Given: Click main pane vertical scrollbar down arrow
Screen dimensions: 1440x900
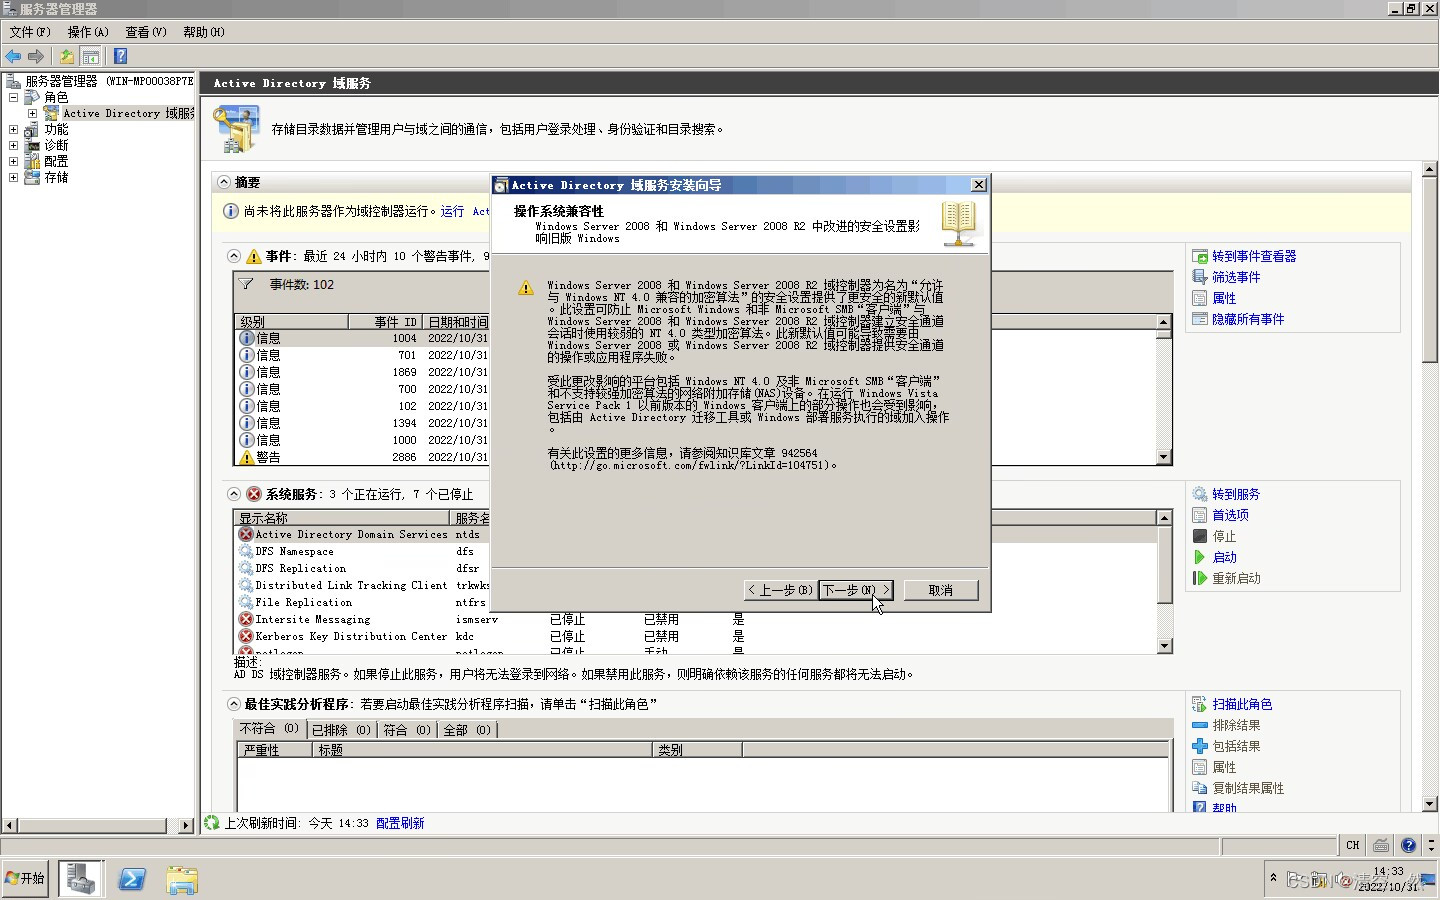Looking at the screenshot, I should (1429, 804).
